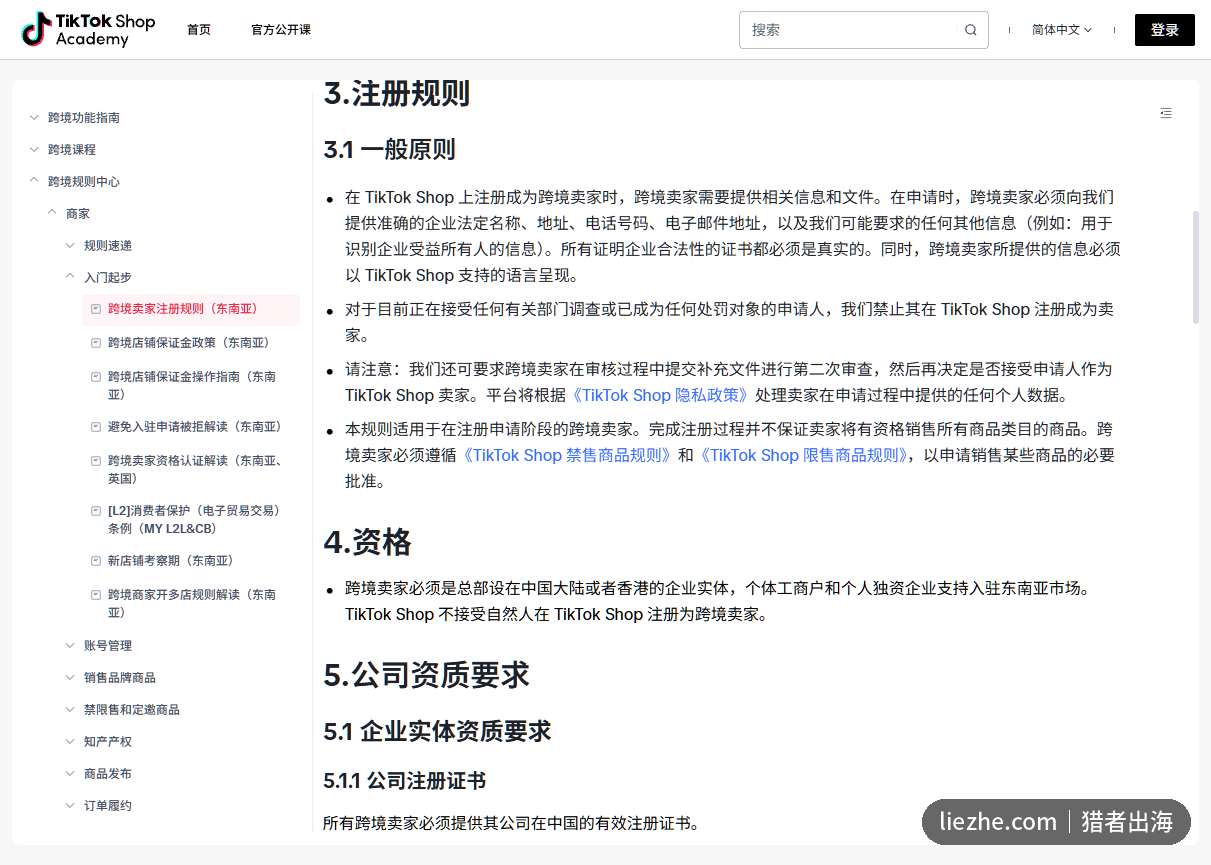The width and height of the screenshot is (1211, 865).
Task: Expand the 知产产权 chevron
Action: [70, 742]
